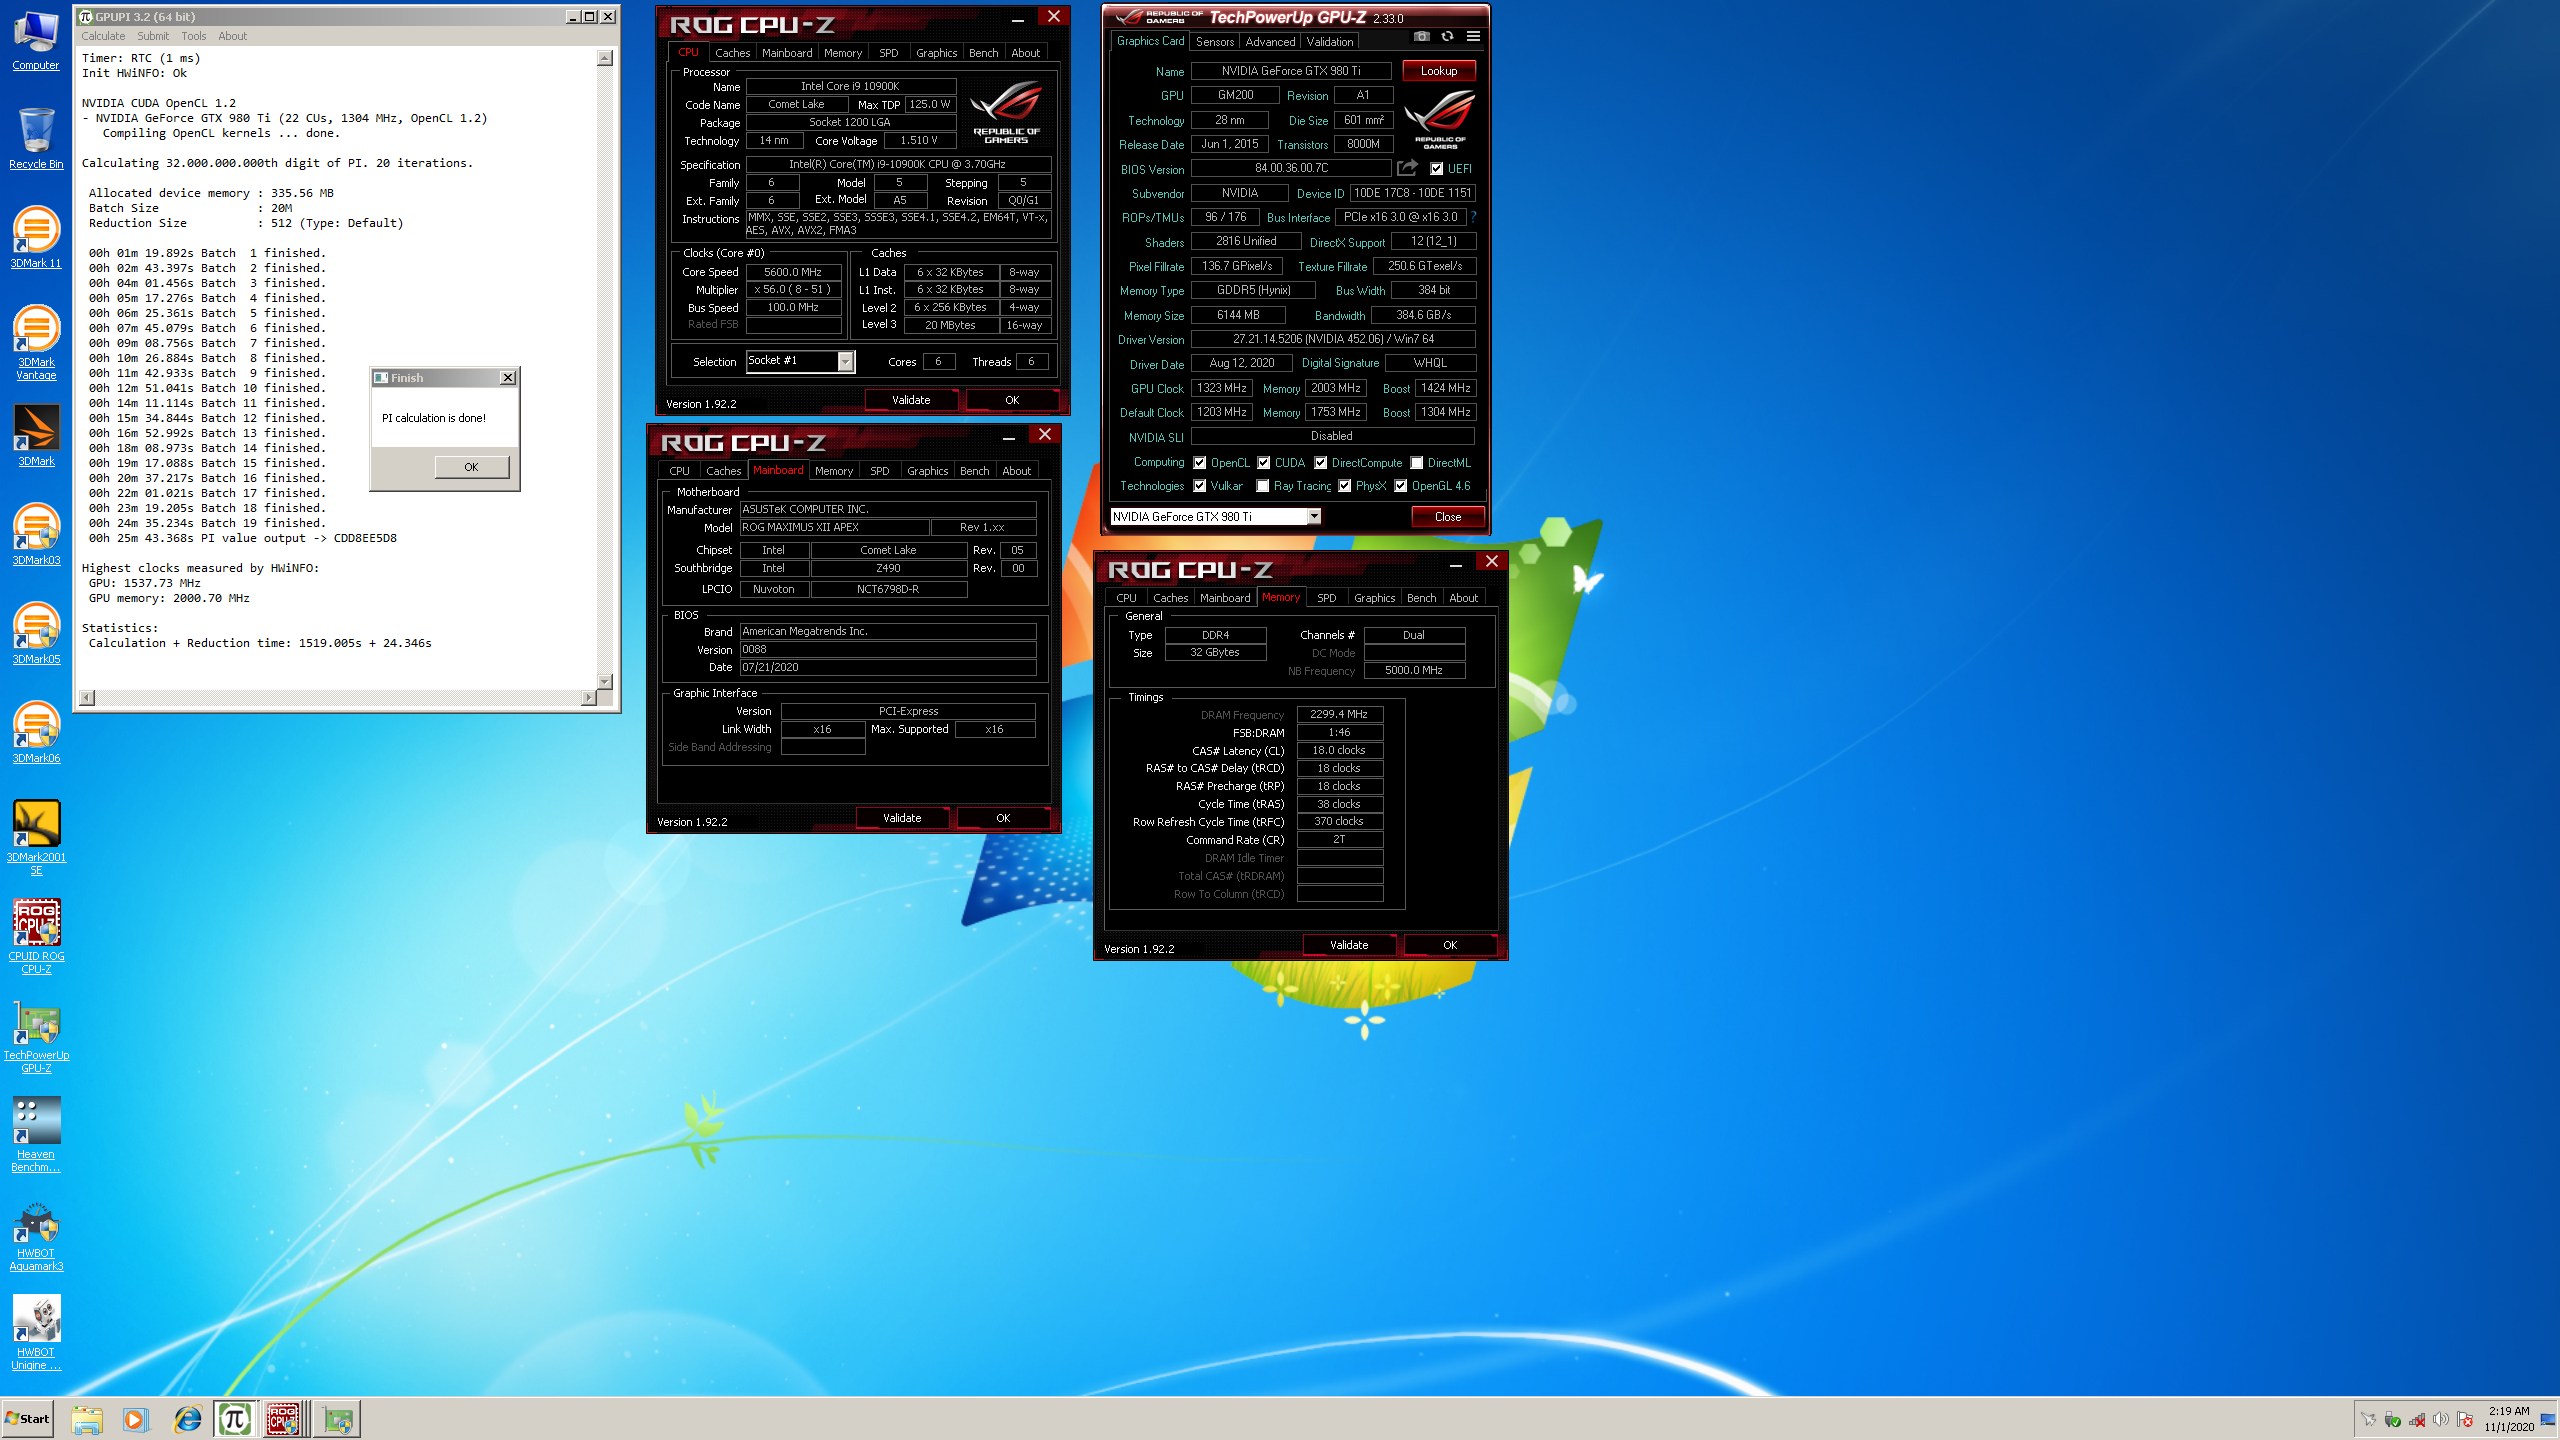Image resolution: width=2560 pixels, height=1440 pixels.
Task: Click the Start button
Action: (28, 1419)
